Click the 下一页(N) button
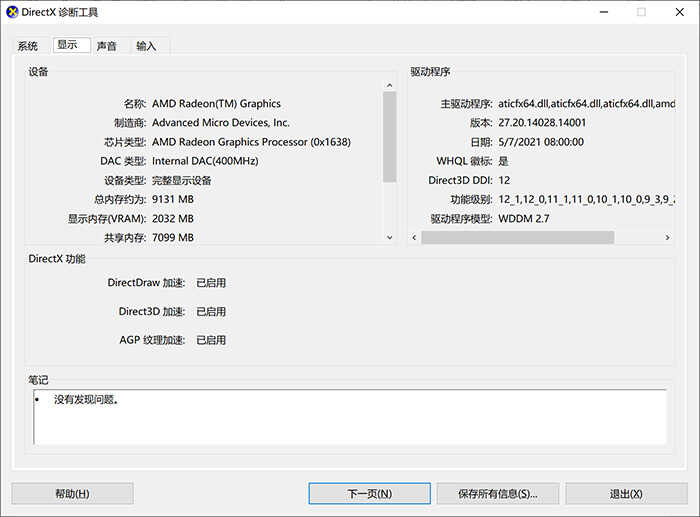Image resolution: width=700 pixels, height=517 pixels. 369,494
